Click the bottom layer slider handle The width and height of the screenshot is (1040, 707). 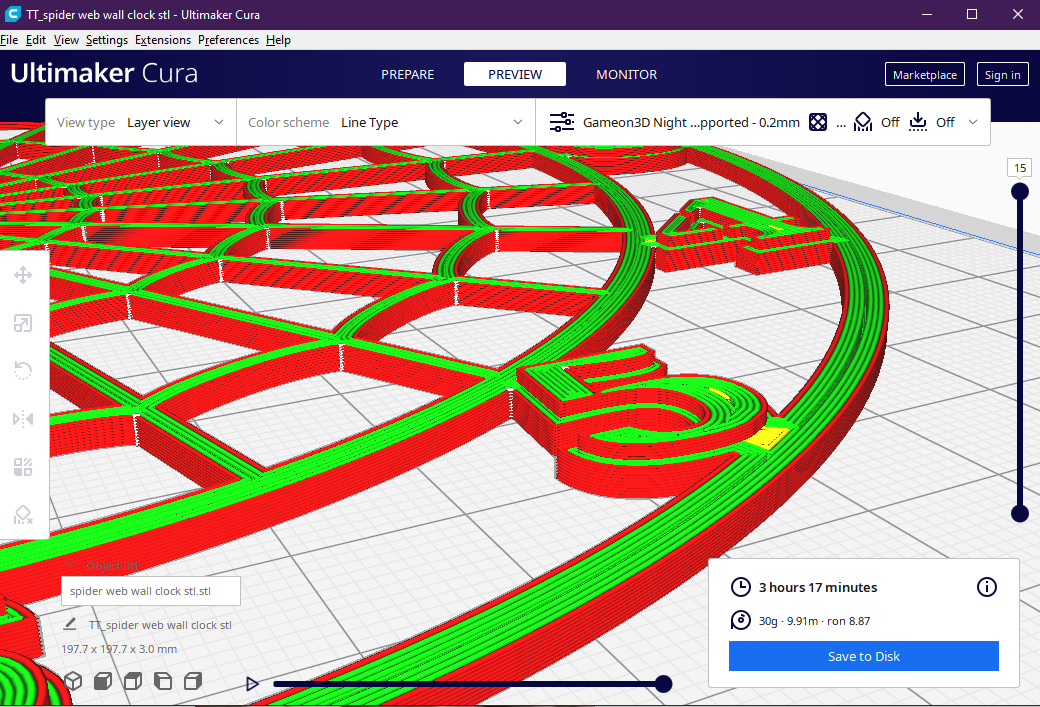point(1019,513)
